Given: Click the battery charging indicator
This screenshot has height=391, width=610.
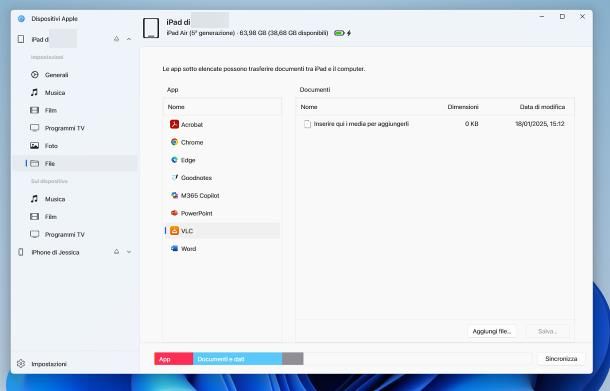Looking at the screenshot, I should [342, 33].
